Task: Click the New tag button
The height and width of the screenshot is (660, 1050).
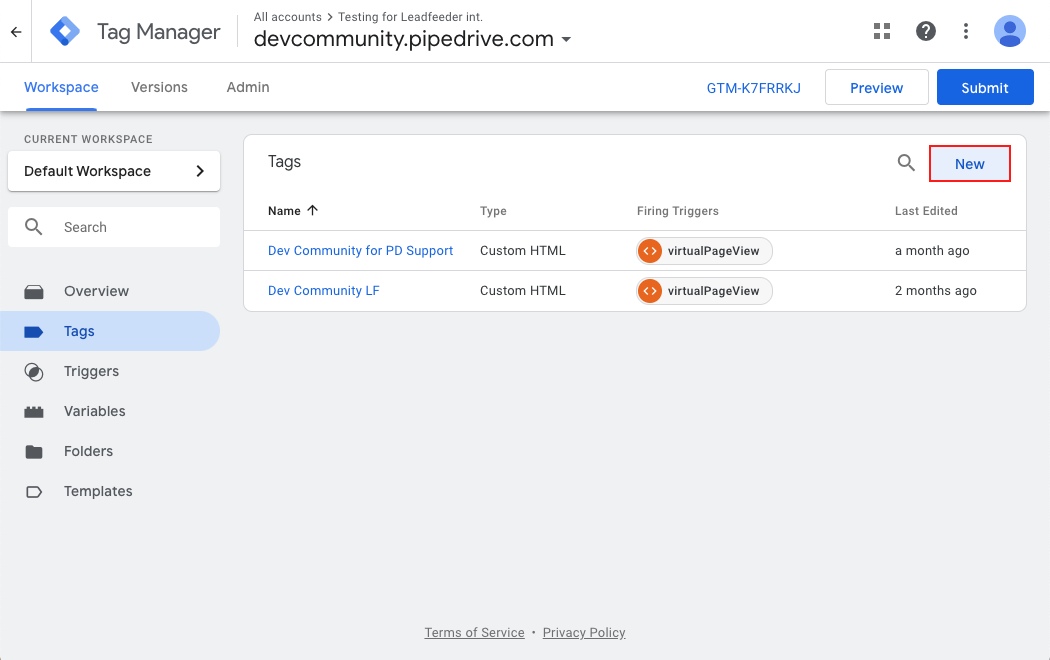Action: click(x=970, y=164)
